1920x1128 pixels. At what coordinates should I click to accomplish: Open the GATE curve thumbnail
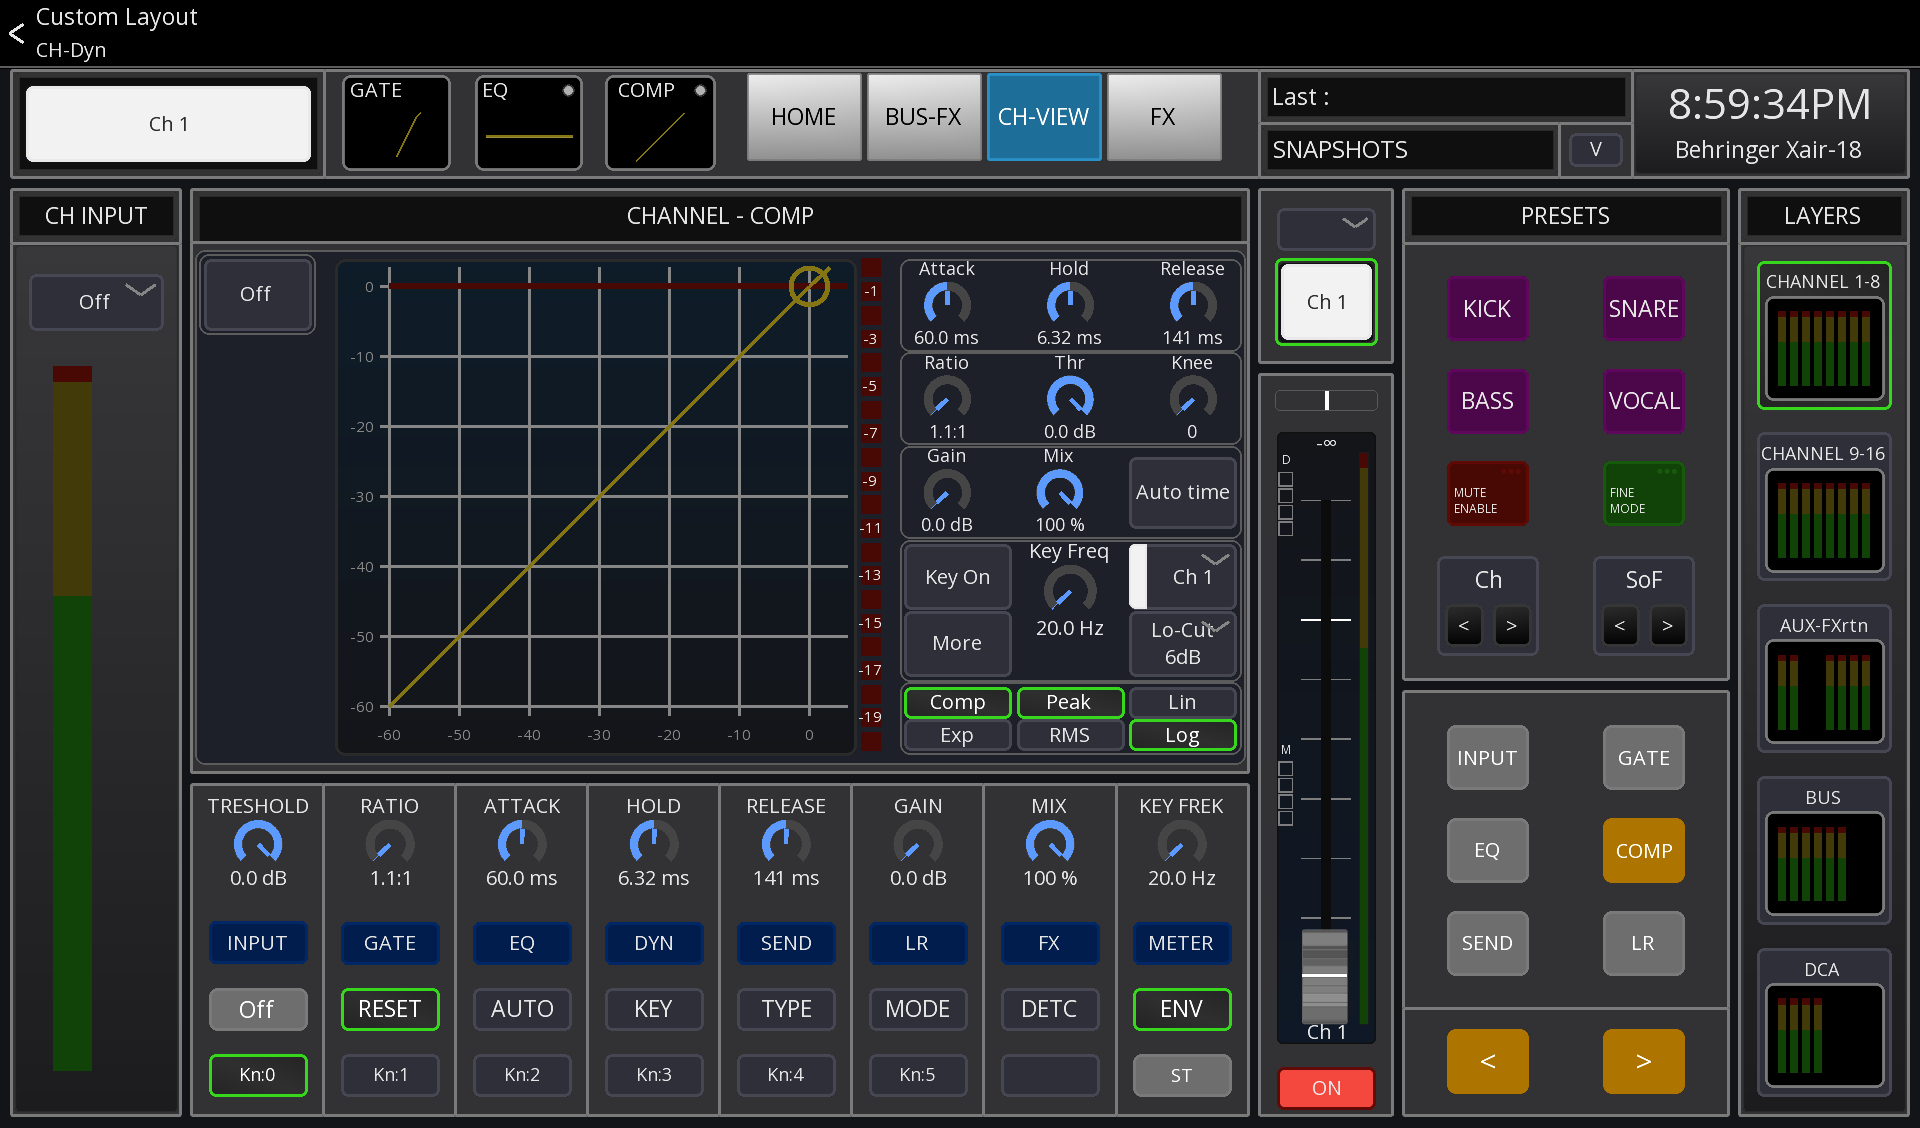point(396,123)
